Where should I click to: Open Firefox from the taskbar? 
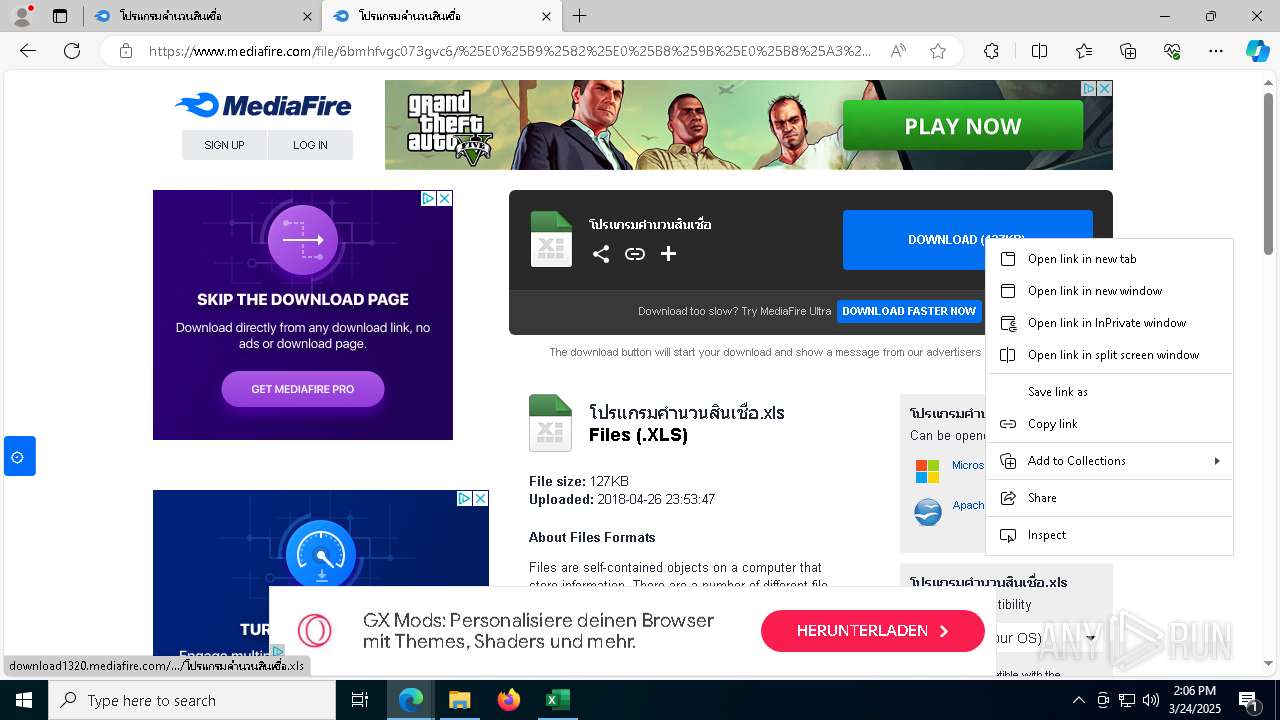point(508,700)
